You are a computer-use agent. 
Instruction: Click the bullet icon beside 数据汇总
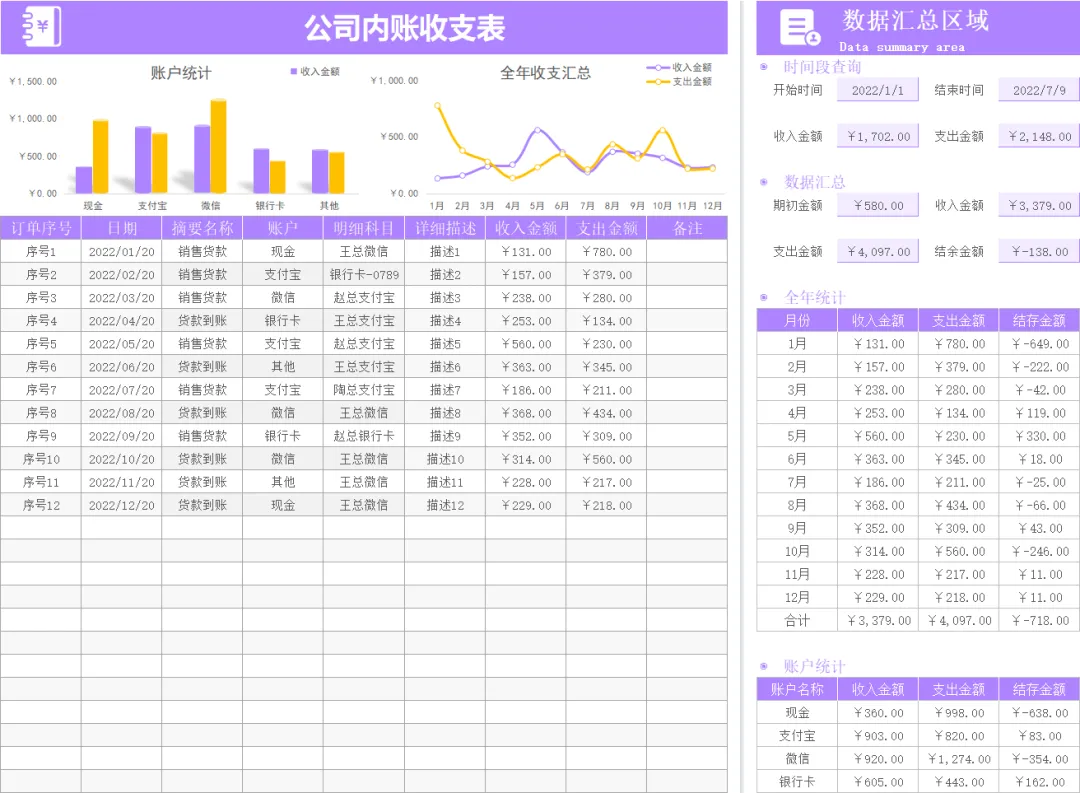[x=763, y=182]
